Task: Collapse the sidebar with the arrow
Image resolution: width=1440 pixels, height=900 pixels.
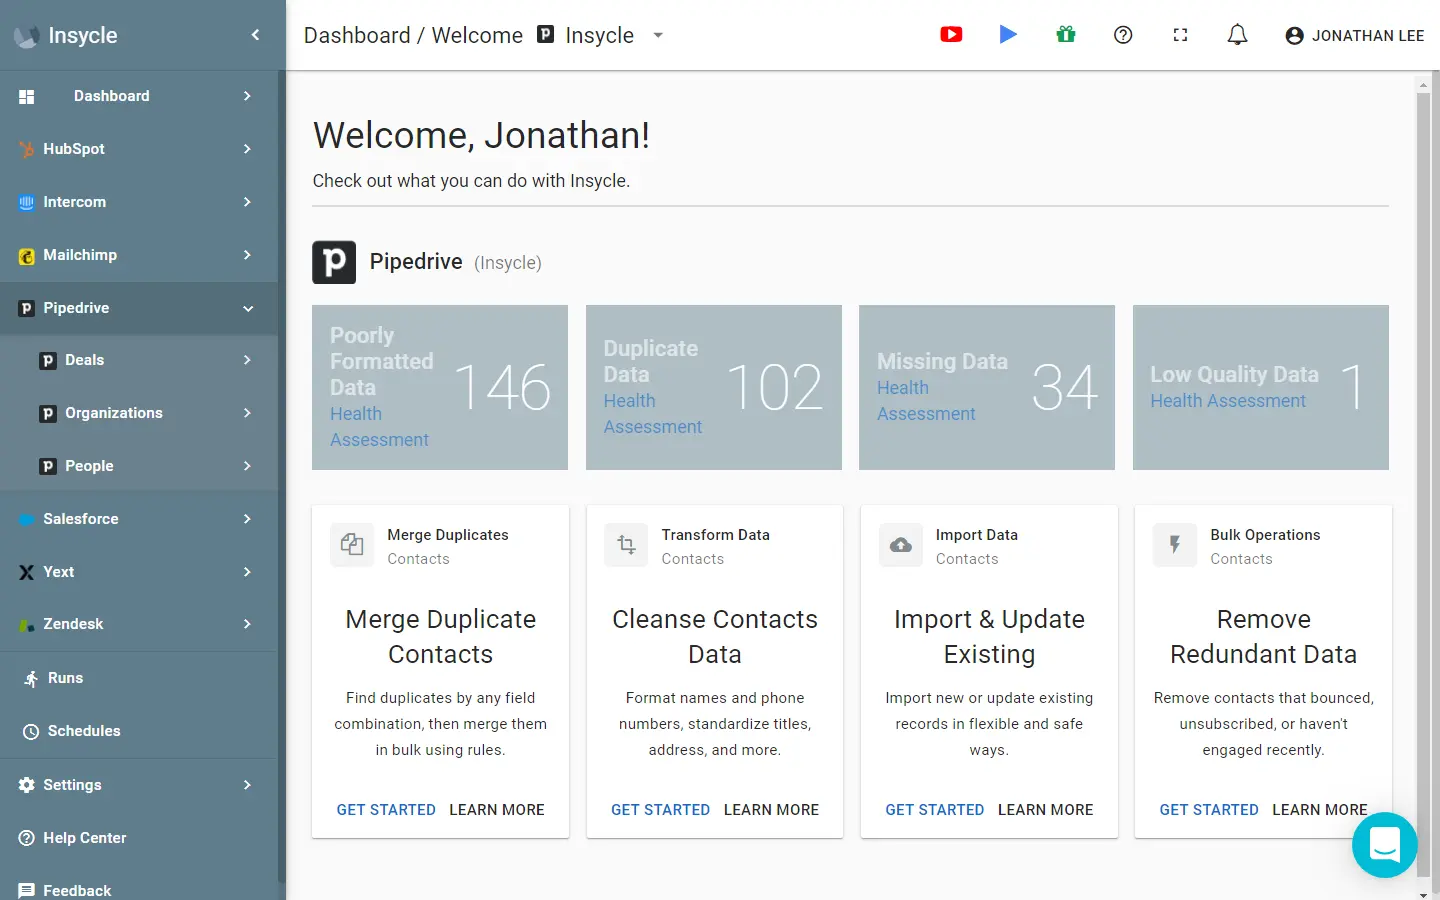Action: (255, 35)
